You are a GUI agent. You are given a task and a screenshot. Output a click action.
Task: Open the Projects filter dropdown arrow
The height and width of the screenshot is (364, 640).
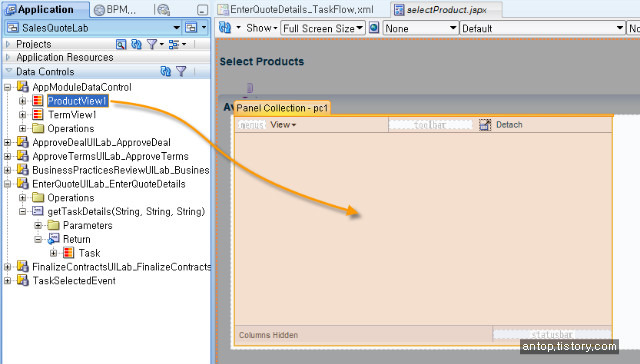coord(162,44)
